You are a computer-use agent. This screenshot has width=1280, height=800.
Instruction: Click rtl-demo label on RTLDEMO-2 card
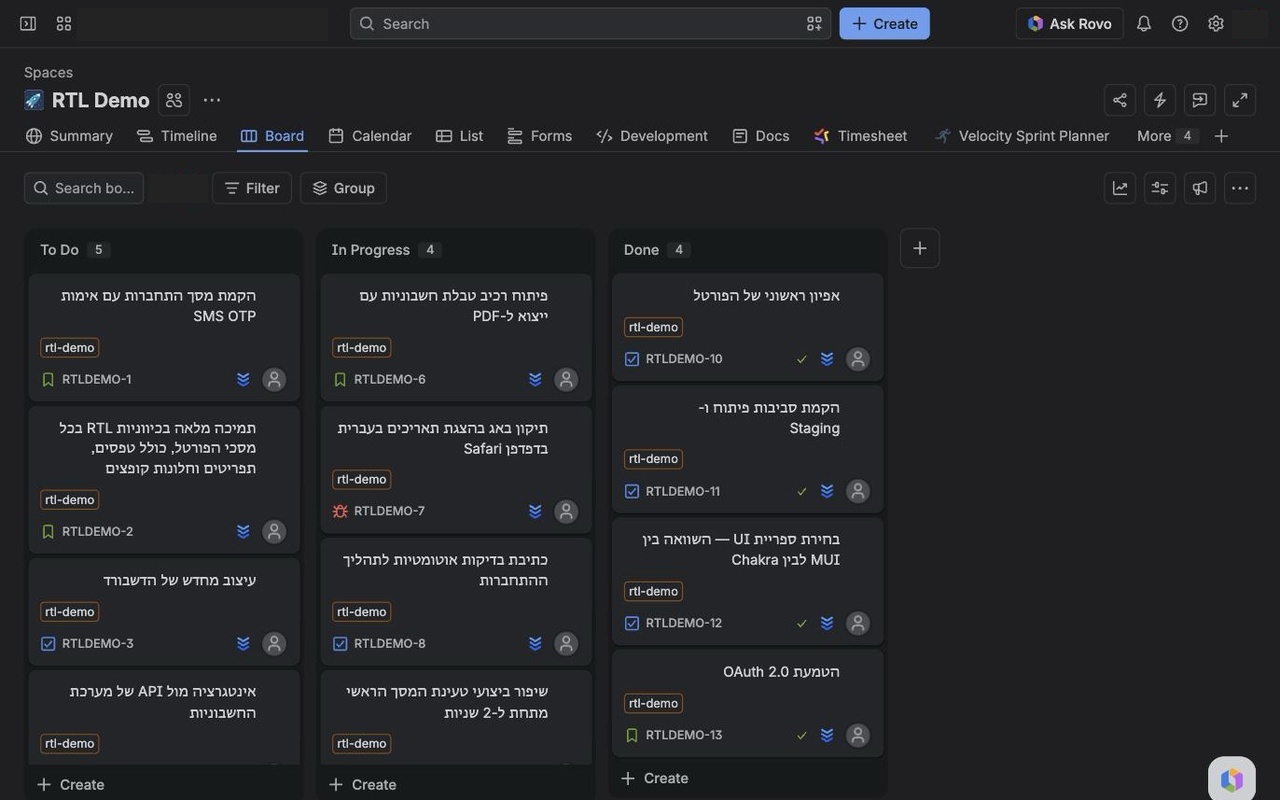coord(70,500)
